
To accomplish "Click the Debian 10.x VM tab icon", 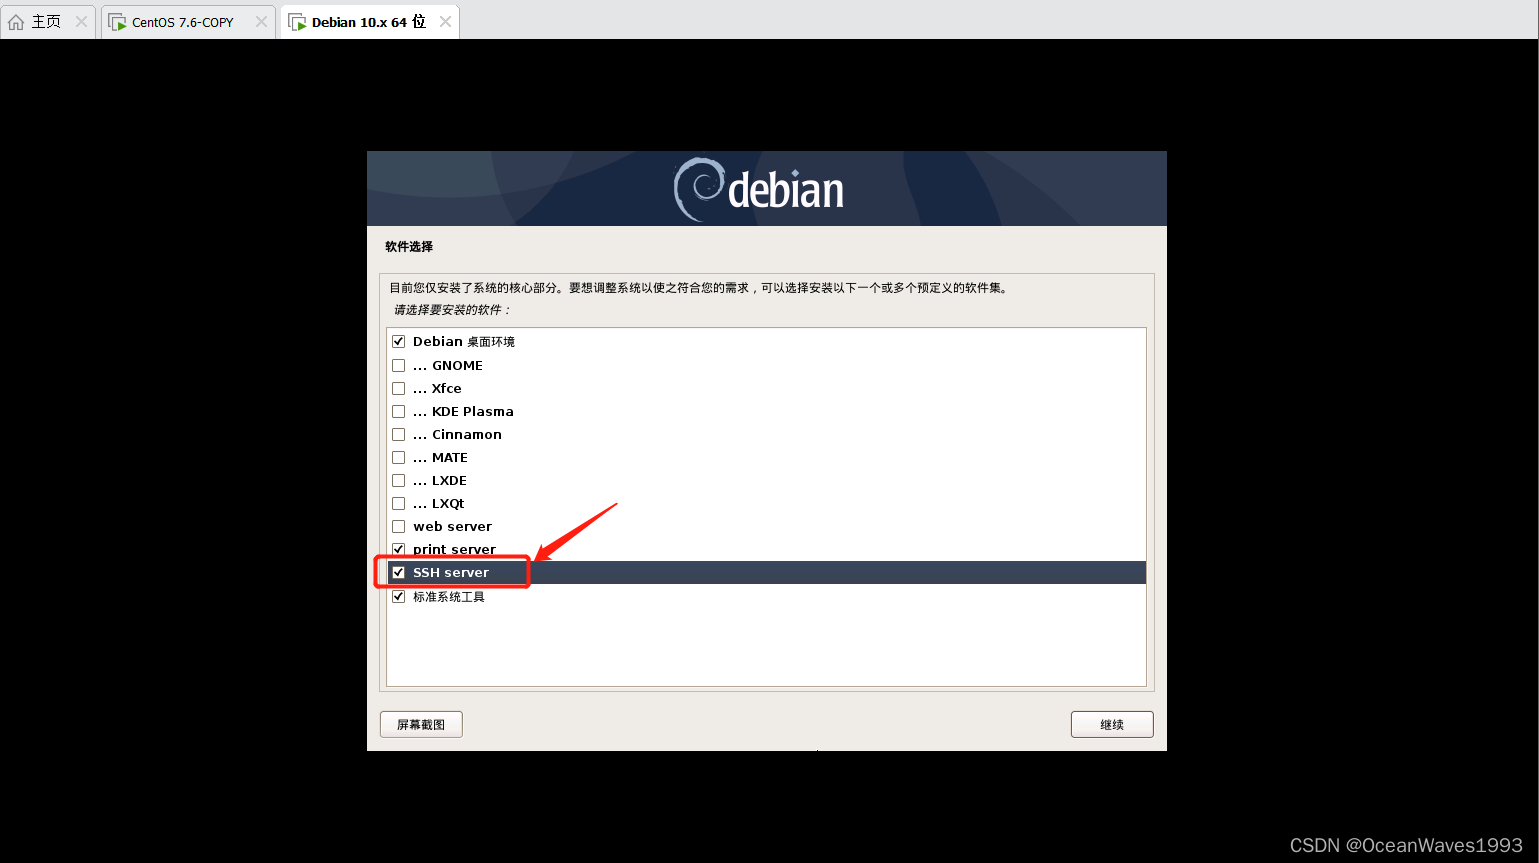I will [x=297, y=22].
